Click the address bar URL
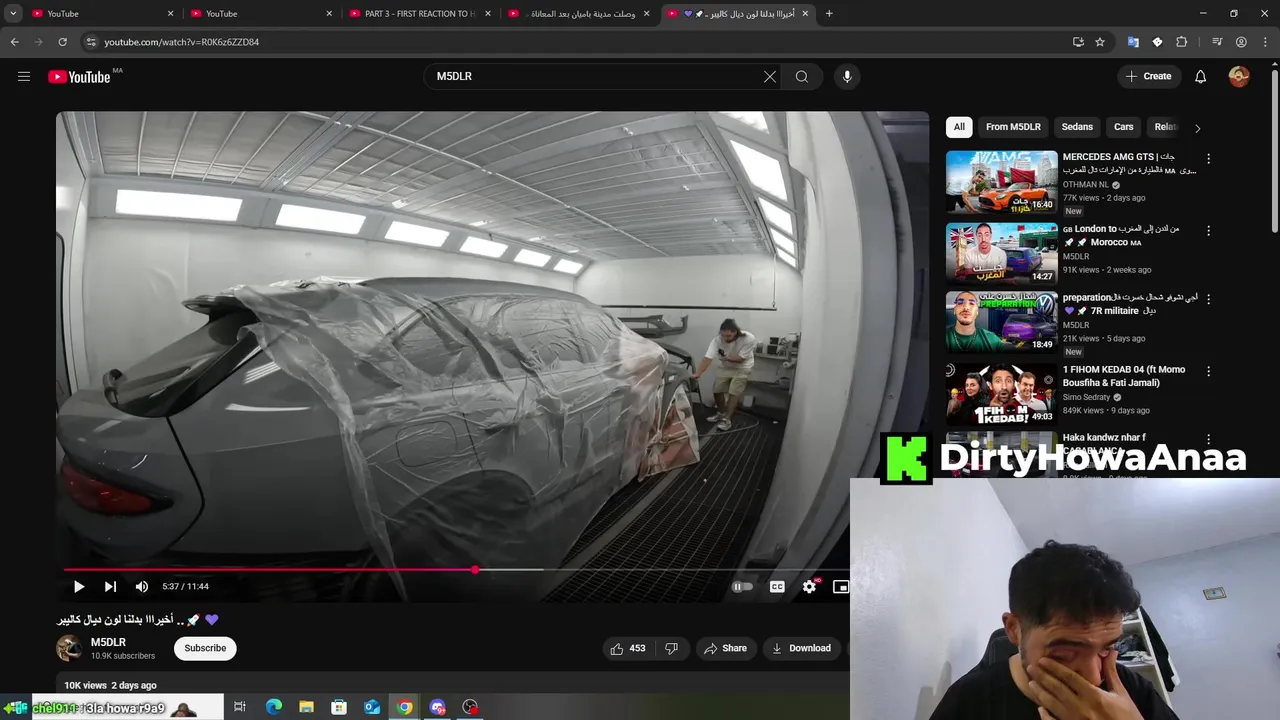Screen dimensions: 1280x720 pyautogui.click(x=181, y=42)
